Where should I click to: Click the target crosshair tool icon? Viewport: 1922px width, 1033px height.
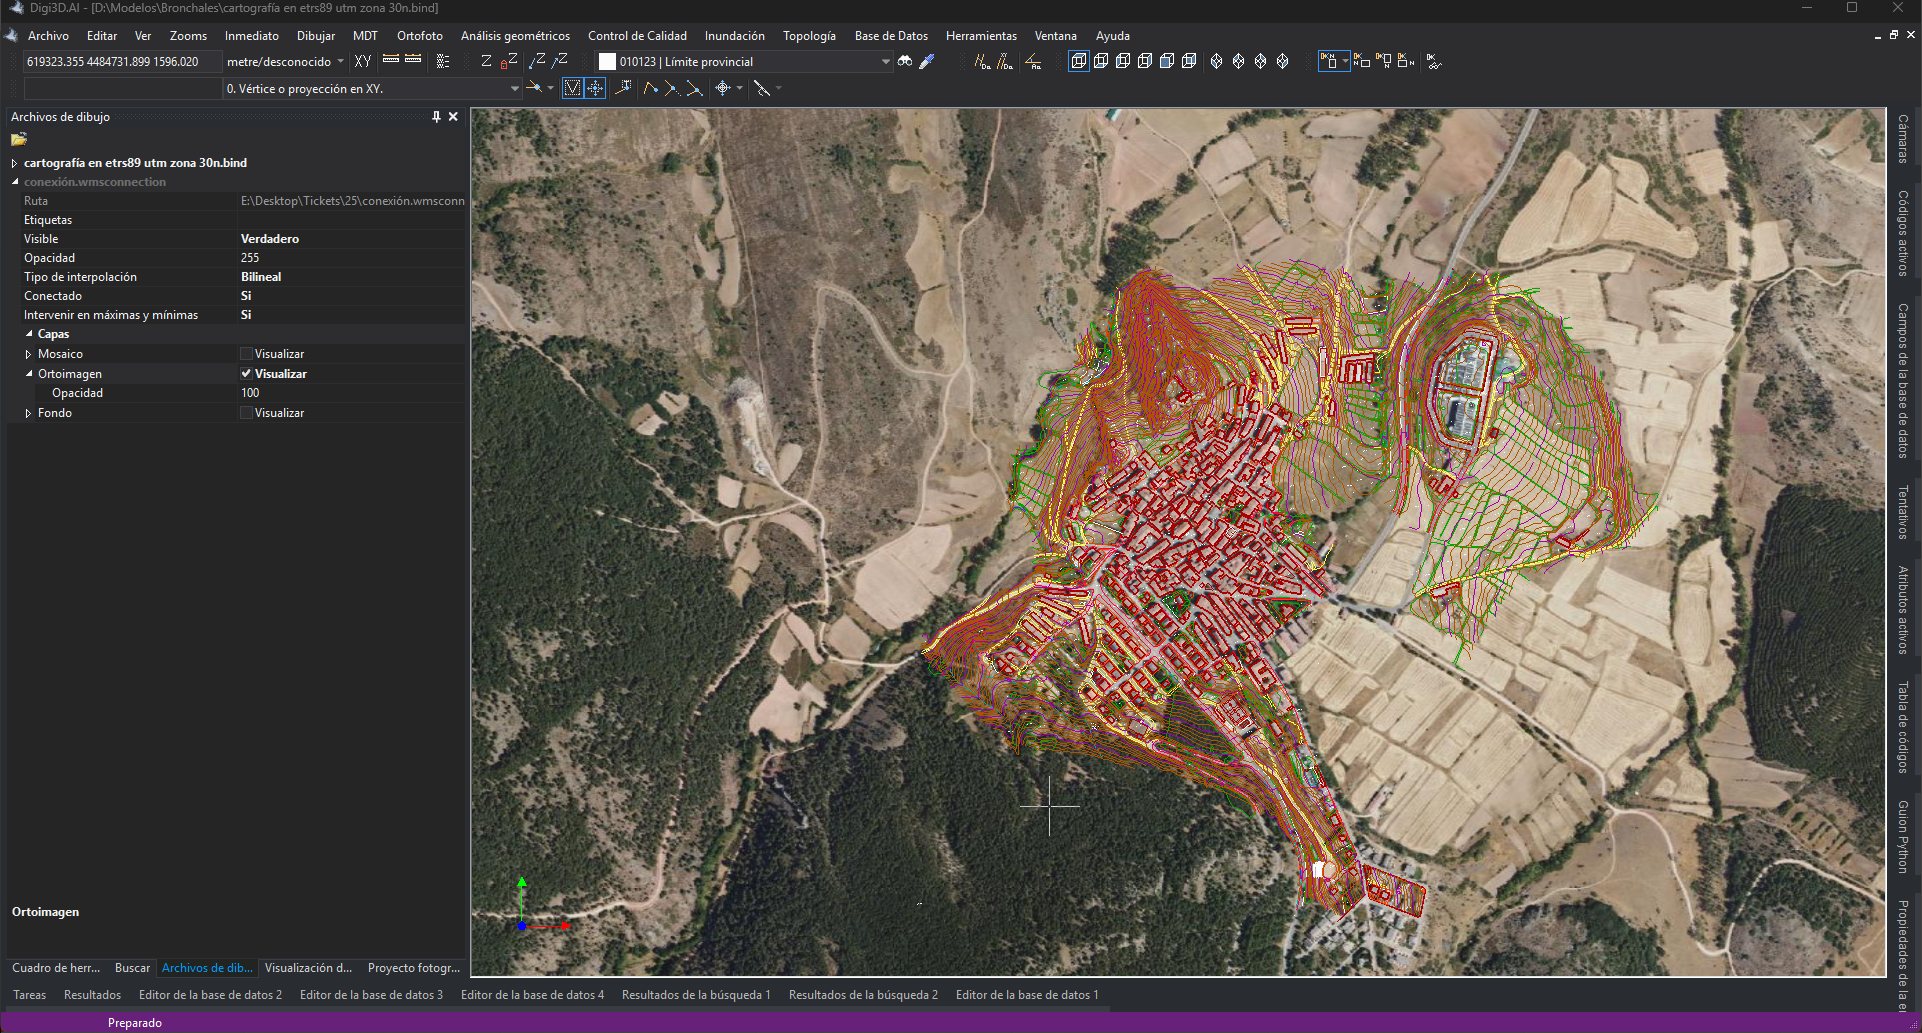(723, 88)
